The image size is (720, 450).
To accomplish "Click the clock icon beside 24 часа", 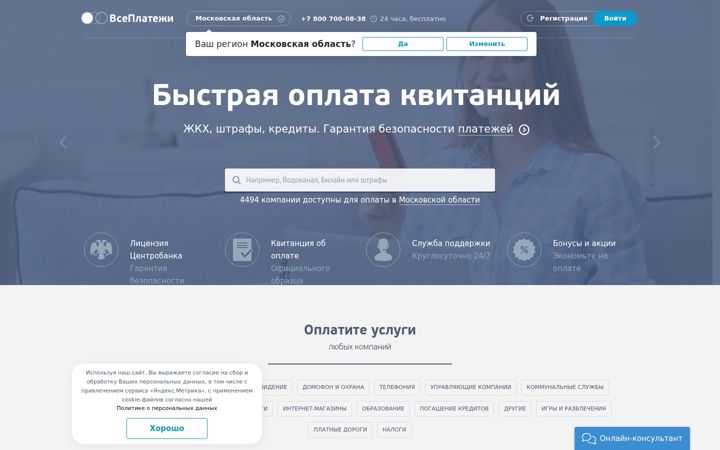I will coord(373,19).
